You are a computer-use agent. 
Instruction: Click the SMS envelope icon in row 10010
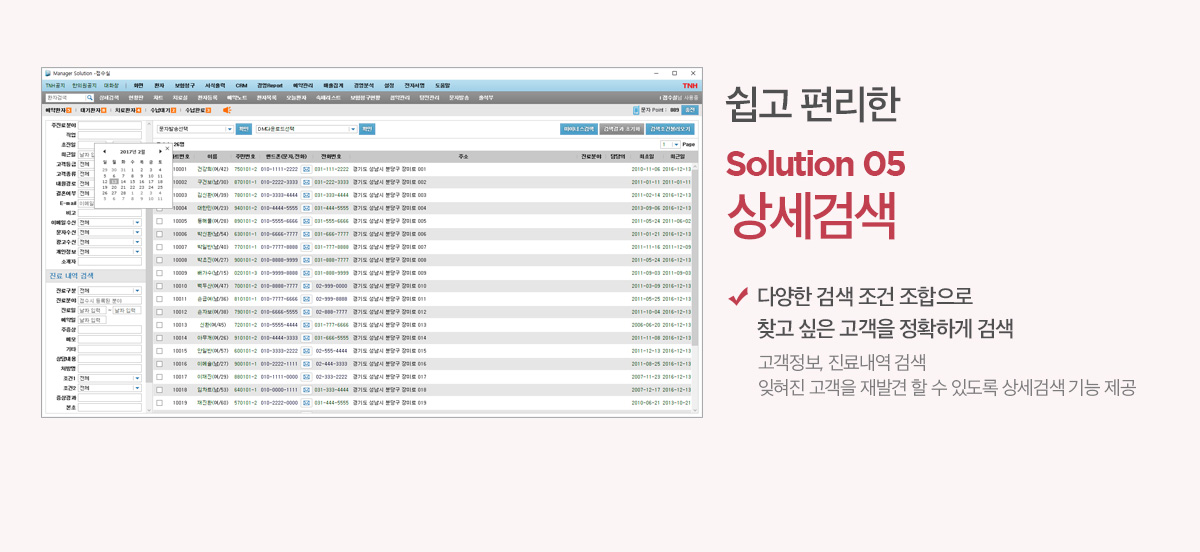click(307, 285)
